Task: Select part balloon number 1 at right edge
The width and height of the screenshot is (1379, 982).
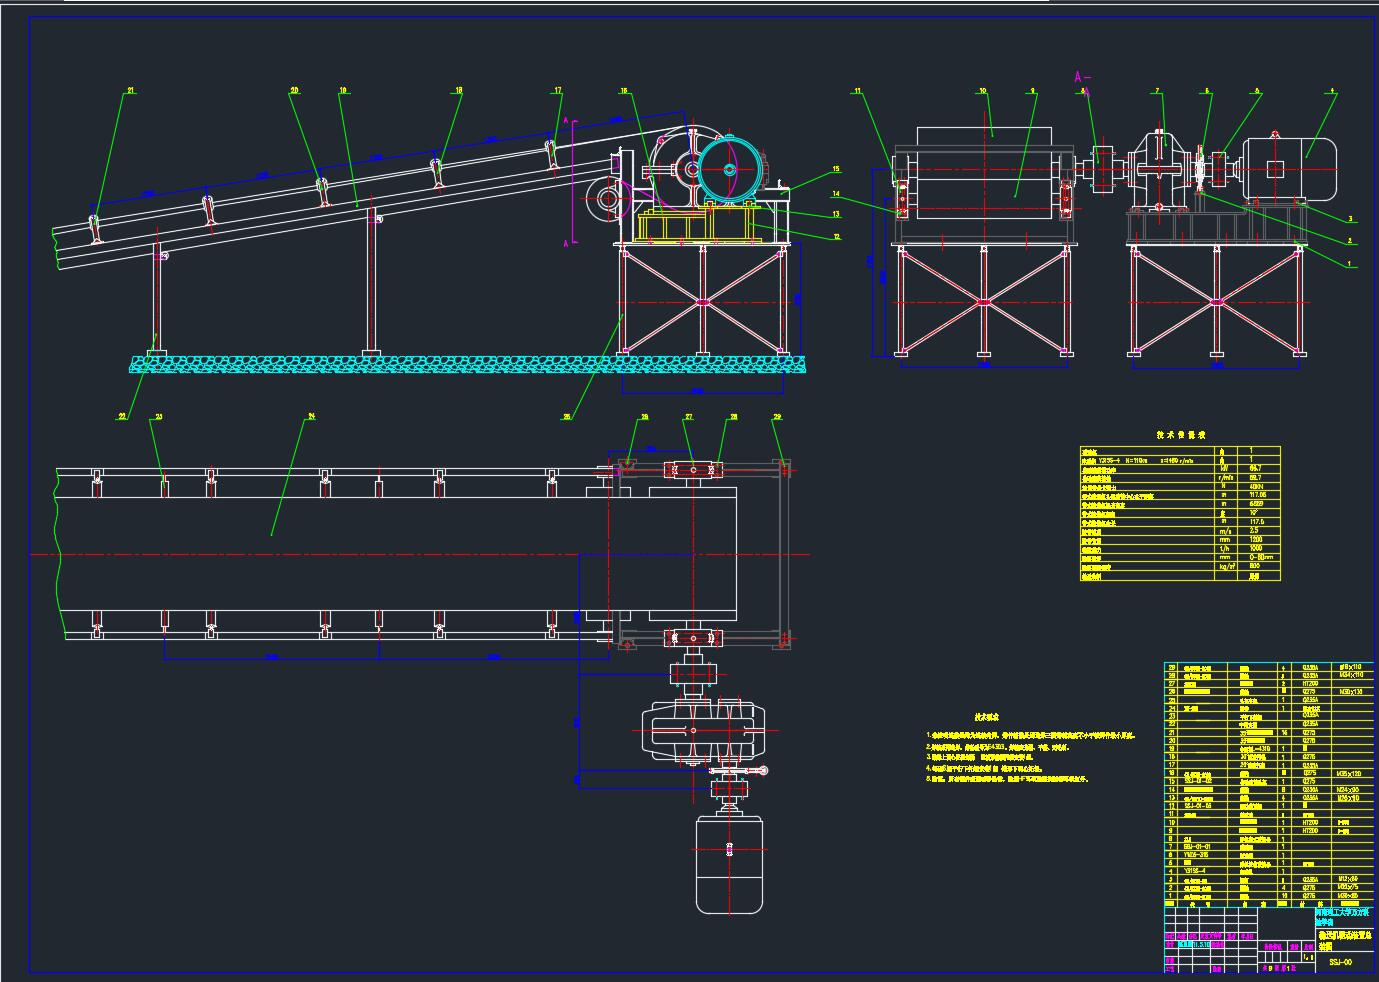Action: 1350,264
